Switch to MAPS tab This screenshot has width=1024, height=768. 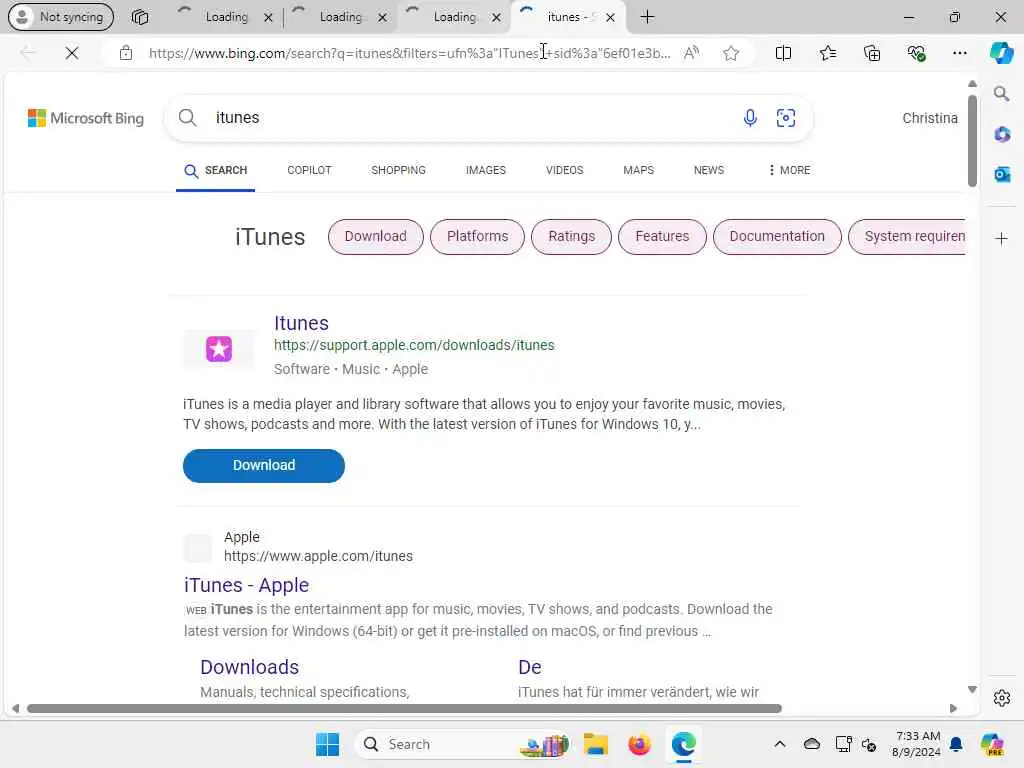coord(639,170)
